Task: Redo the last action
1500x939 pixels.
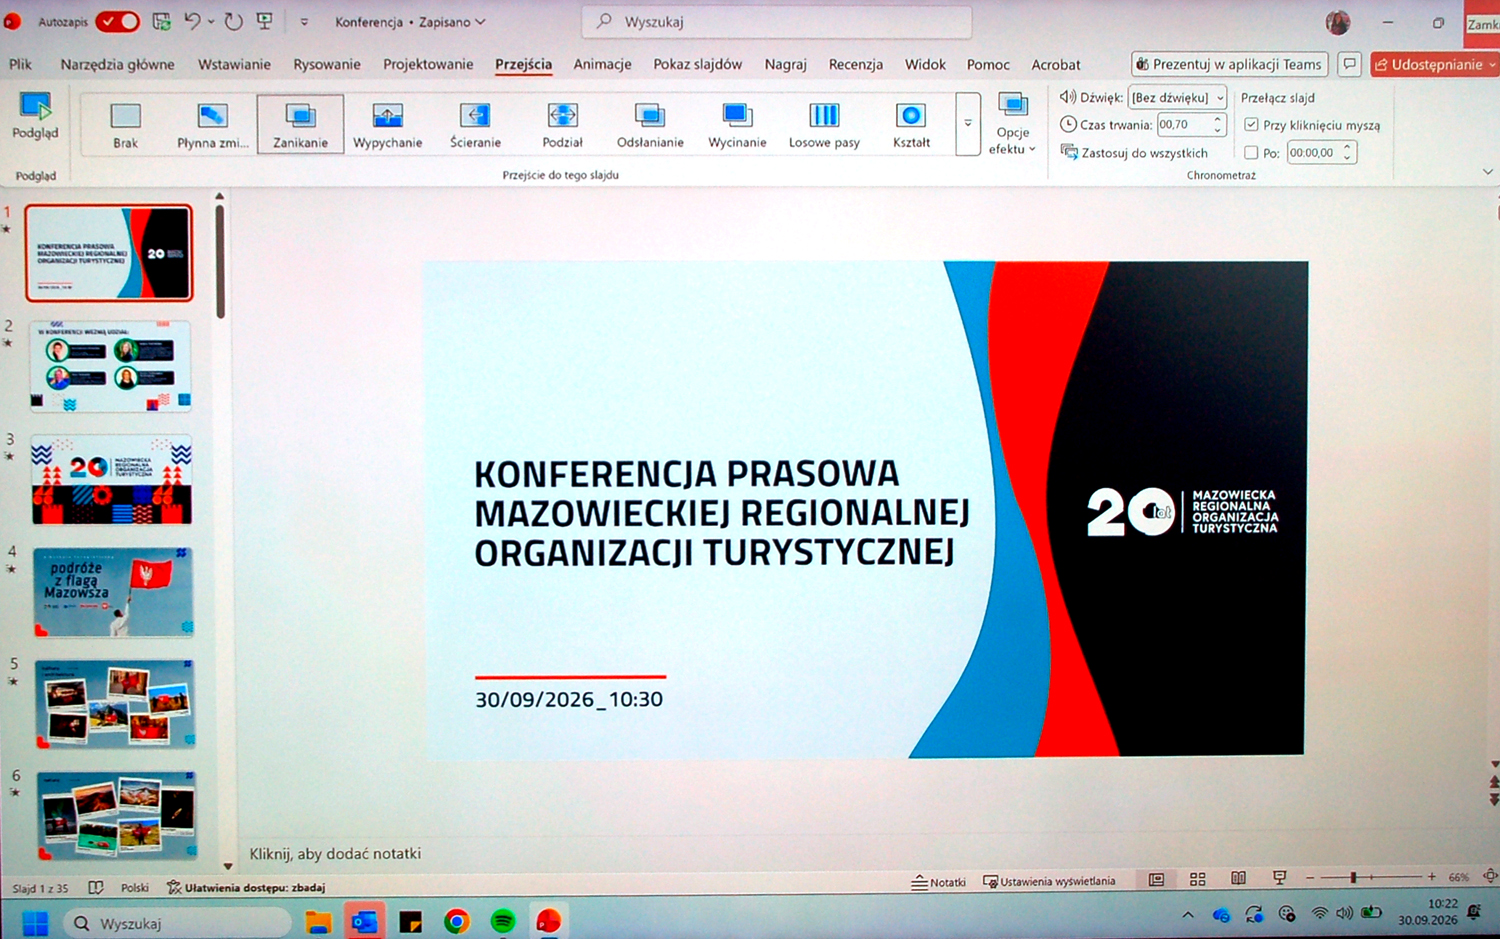Action: [x=233, y=21]
